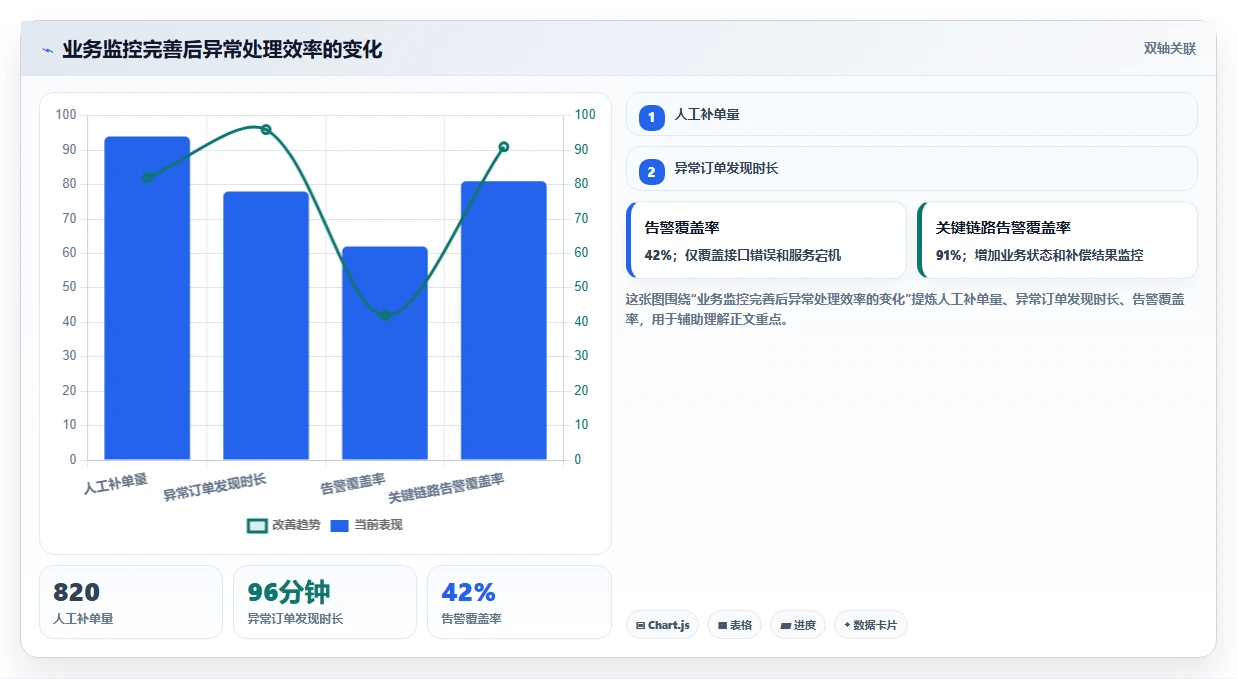The width and height of the screenshot is (1237, 679).
Task: Click the icon inside the 进度 tag
Action: [x=786, y=626]
